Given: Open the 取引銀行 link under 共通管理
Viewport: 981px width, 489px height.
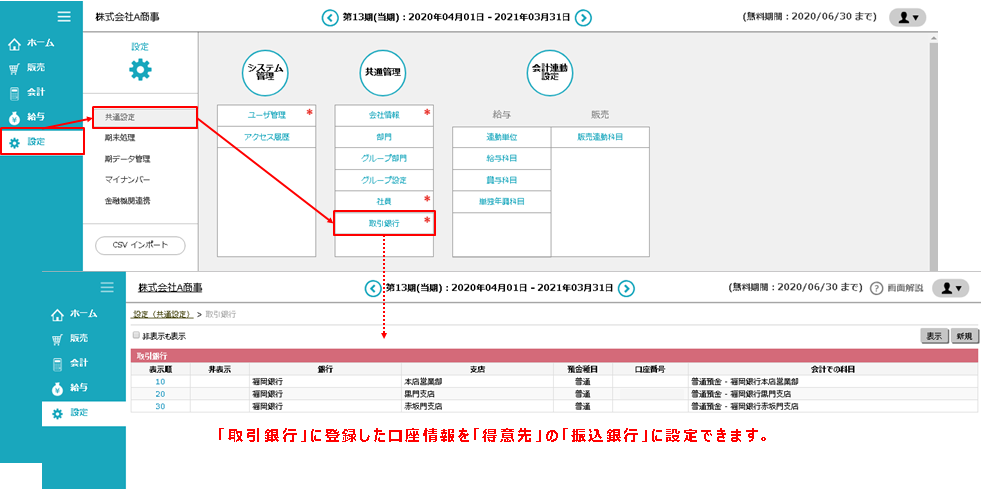Looking at the screenshot, I should (384, 223).
